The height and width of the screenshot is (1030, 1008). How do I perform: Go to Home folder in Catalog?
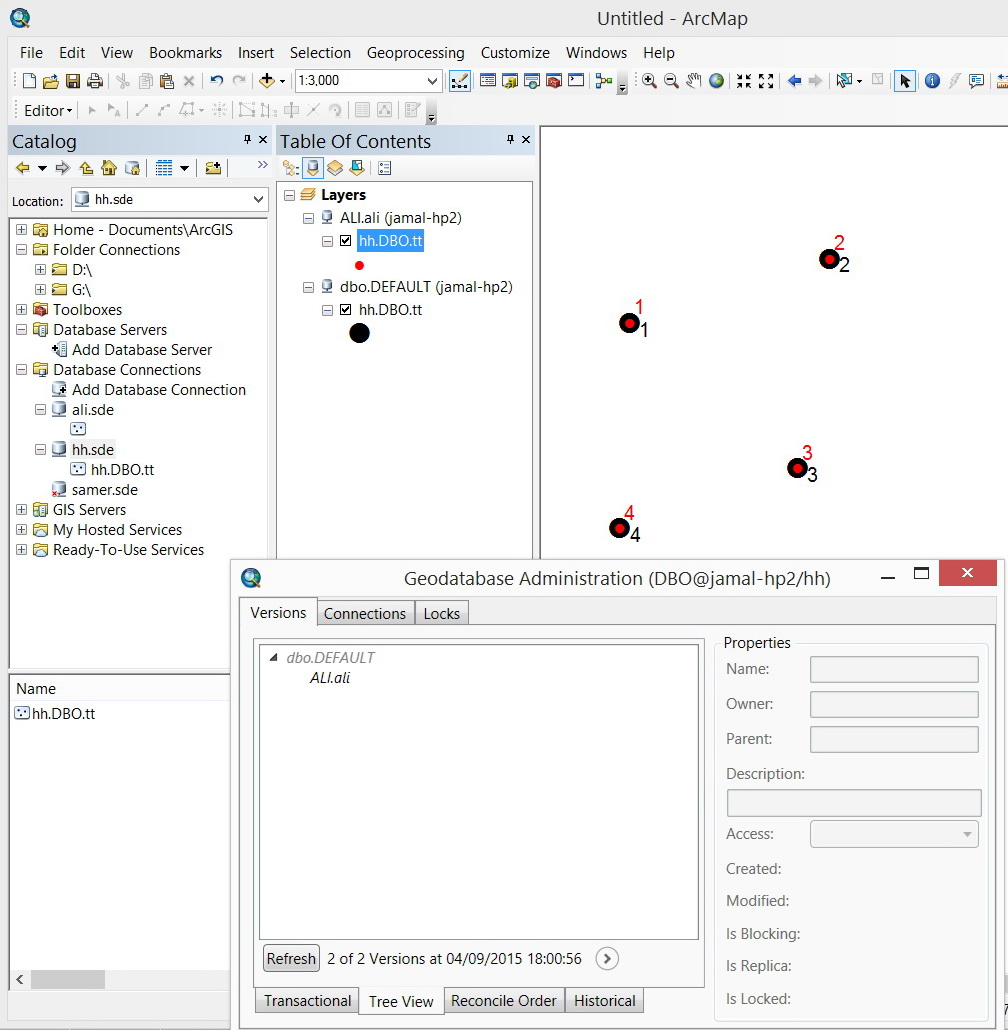(x=109, y=168)
